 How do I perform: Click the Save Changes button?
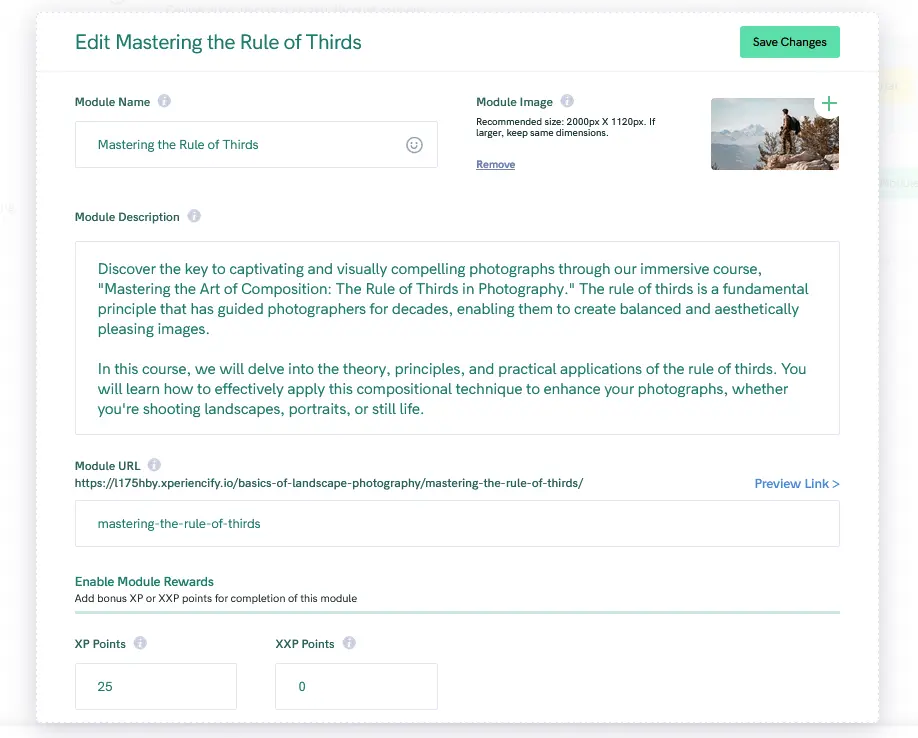tap(789, 42)
